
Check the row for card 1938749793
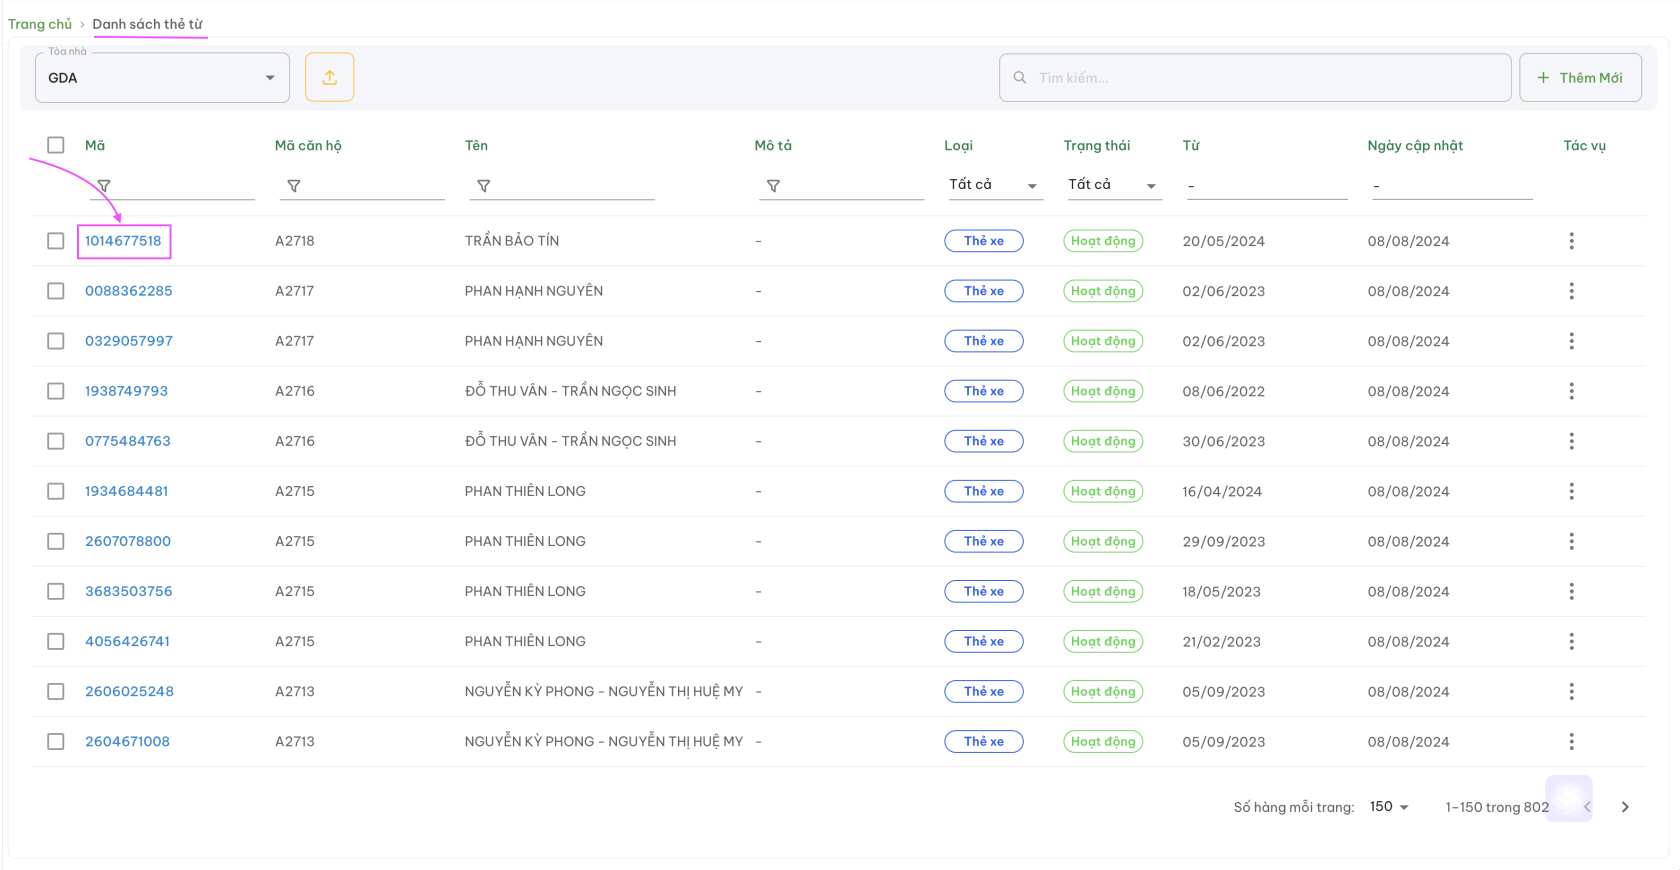56,391
